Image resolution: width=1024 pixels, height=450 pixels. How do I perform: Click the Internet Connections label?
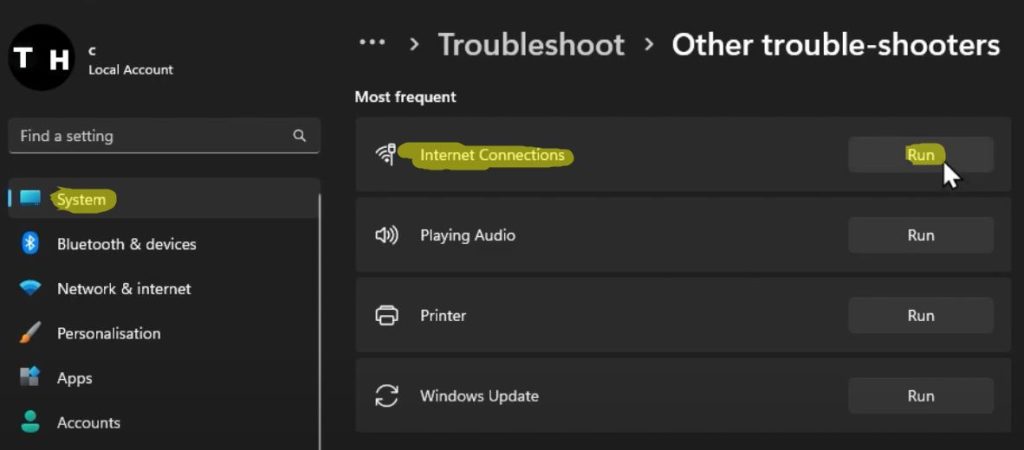pos(492,155)
